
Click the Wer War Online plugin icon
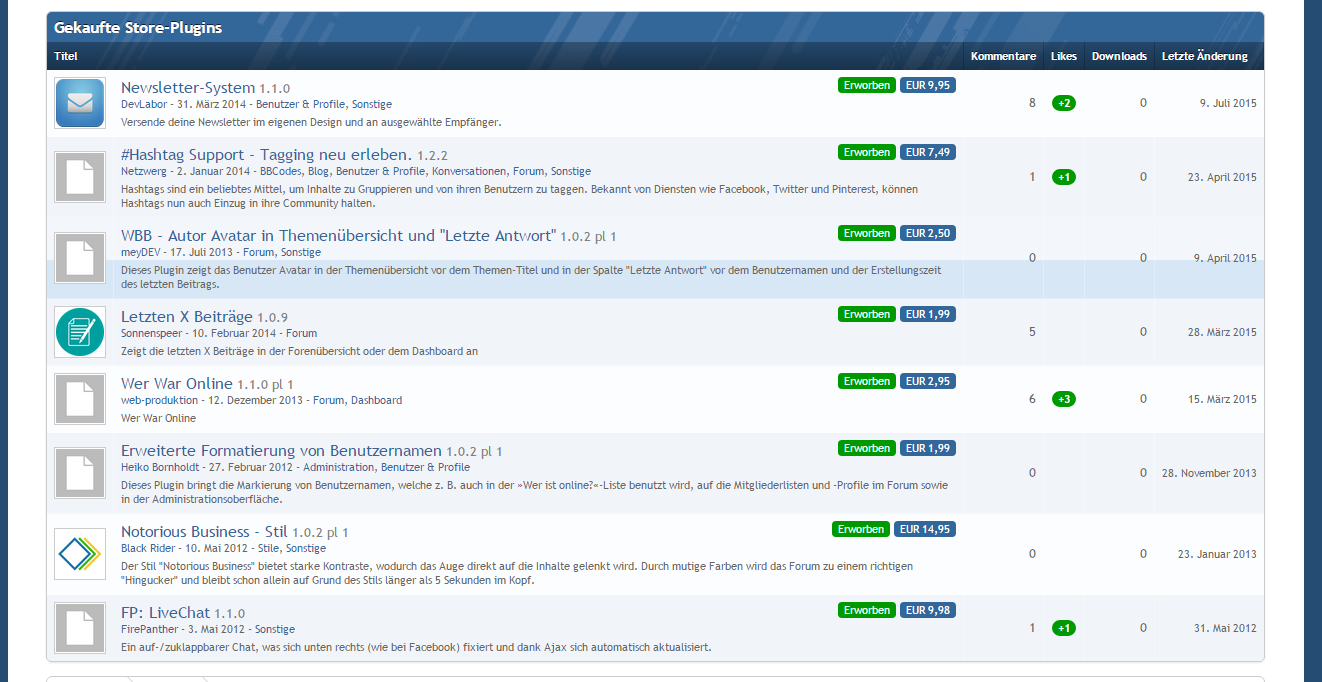pyautogui.click(x=80, y=399)
